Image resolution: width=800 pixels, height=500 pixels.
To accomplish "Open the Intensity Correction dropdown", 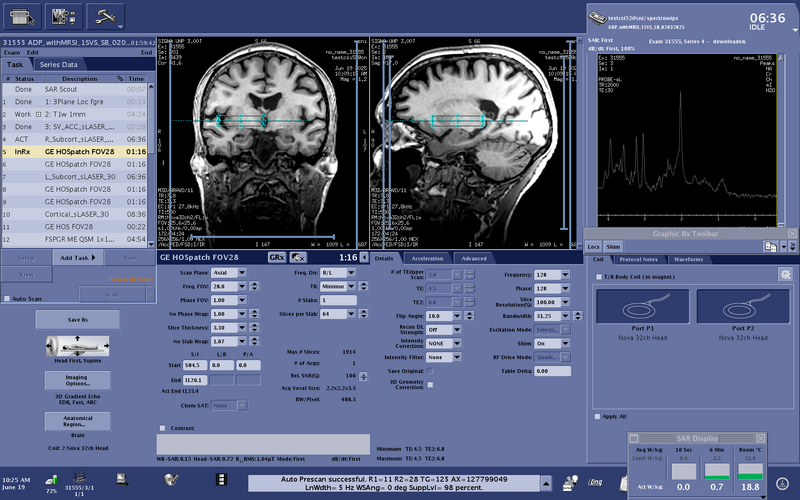I will 457,343.
